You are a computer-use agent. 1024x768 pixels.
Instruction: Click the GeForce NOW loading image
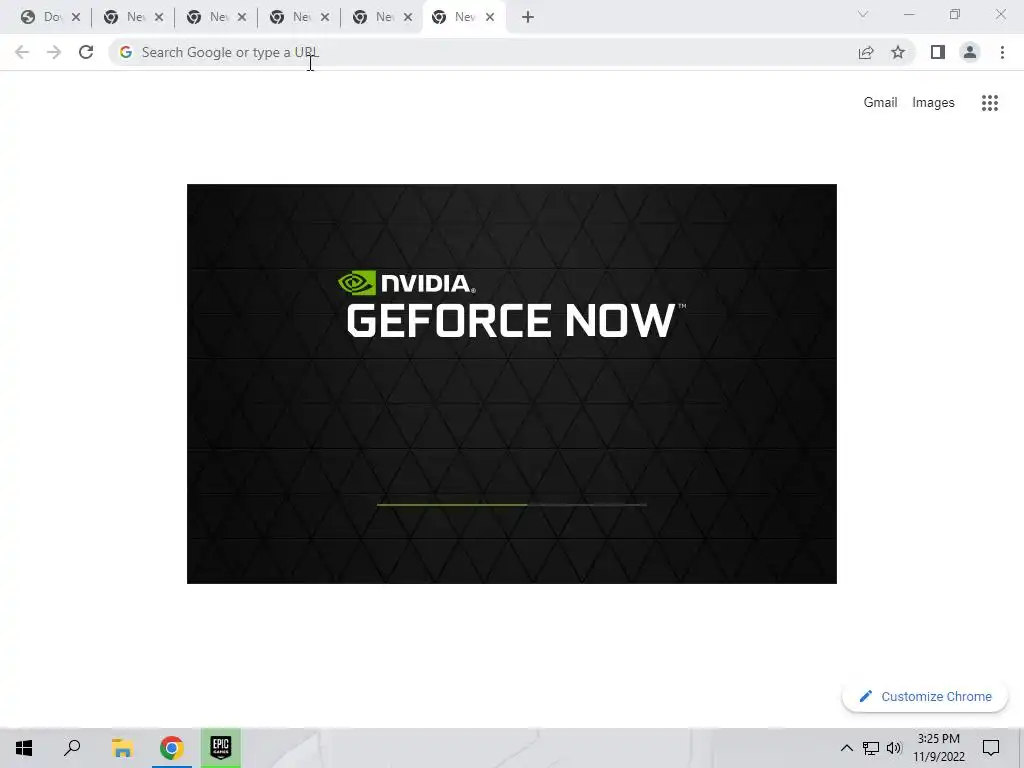tap(511, 384)
